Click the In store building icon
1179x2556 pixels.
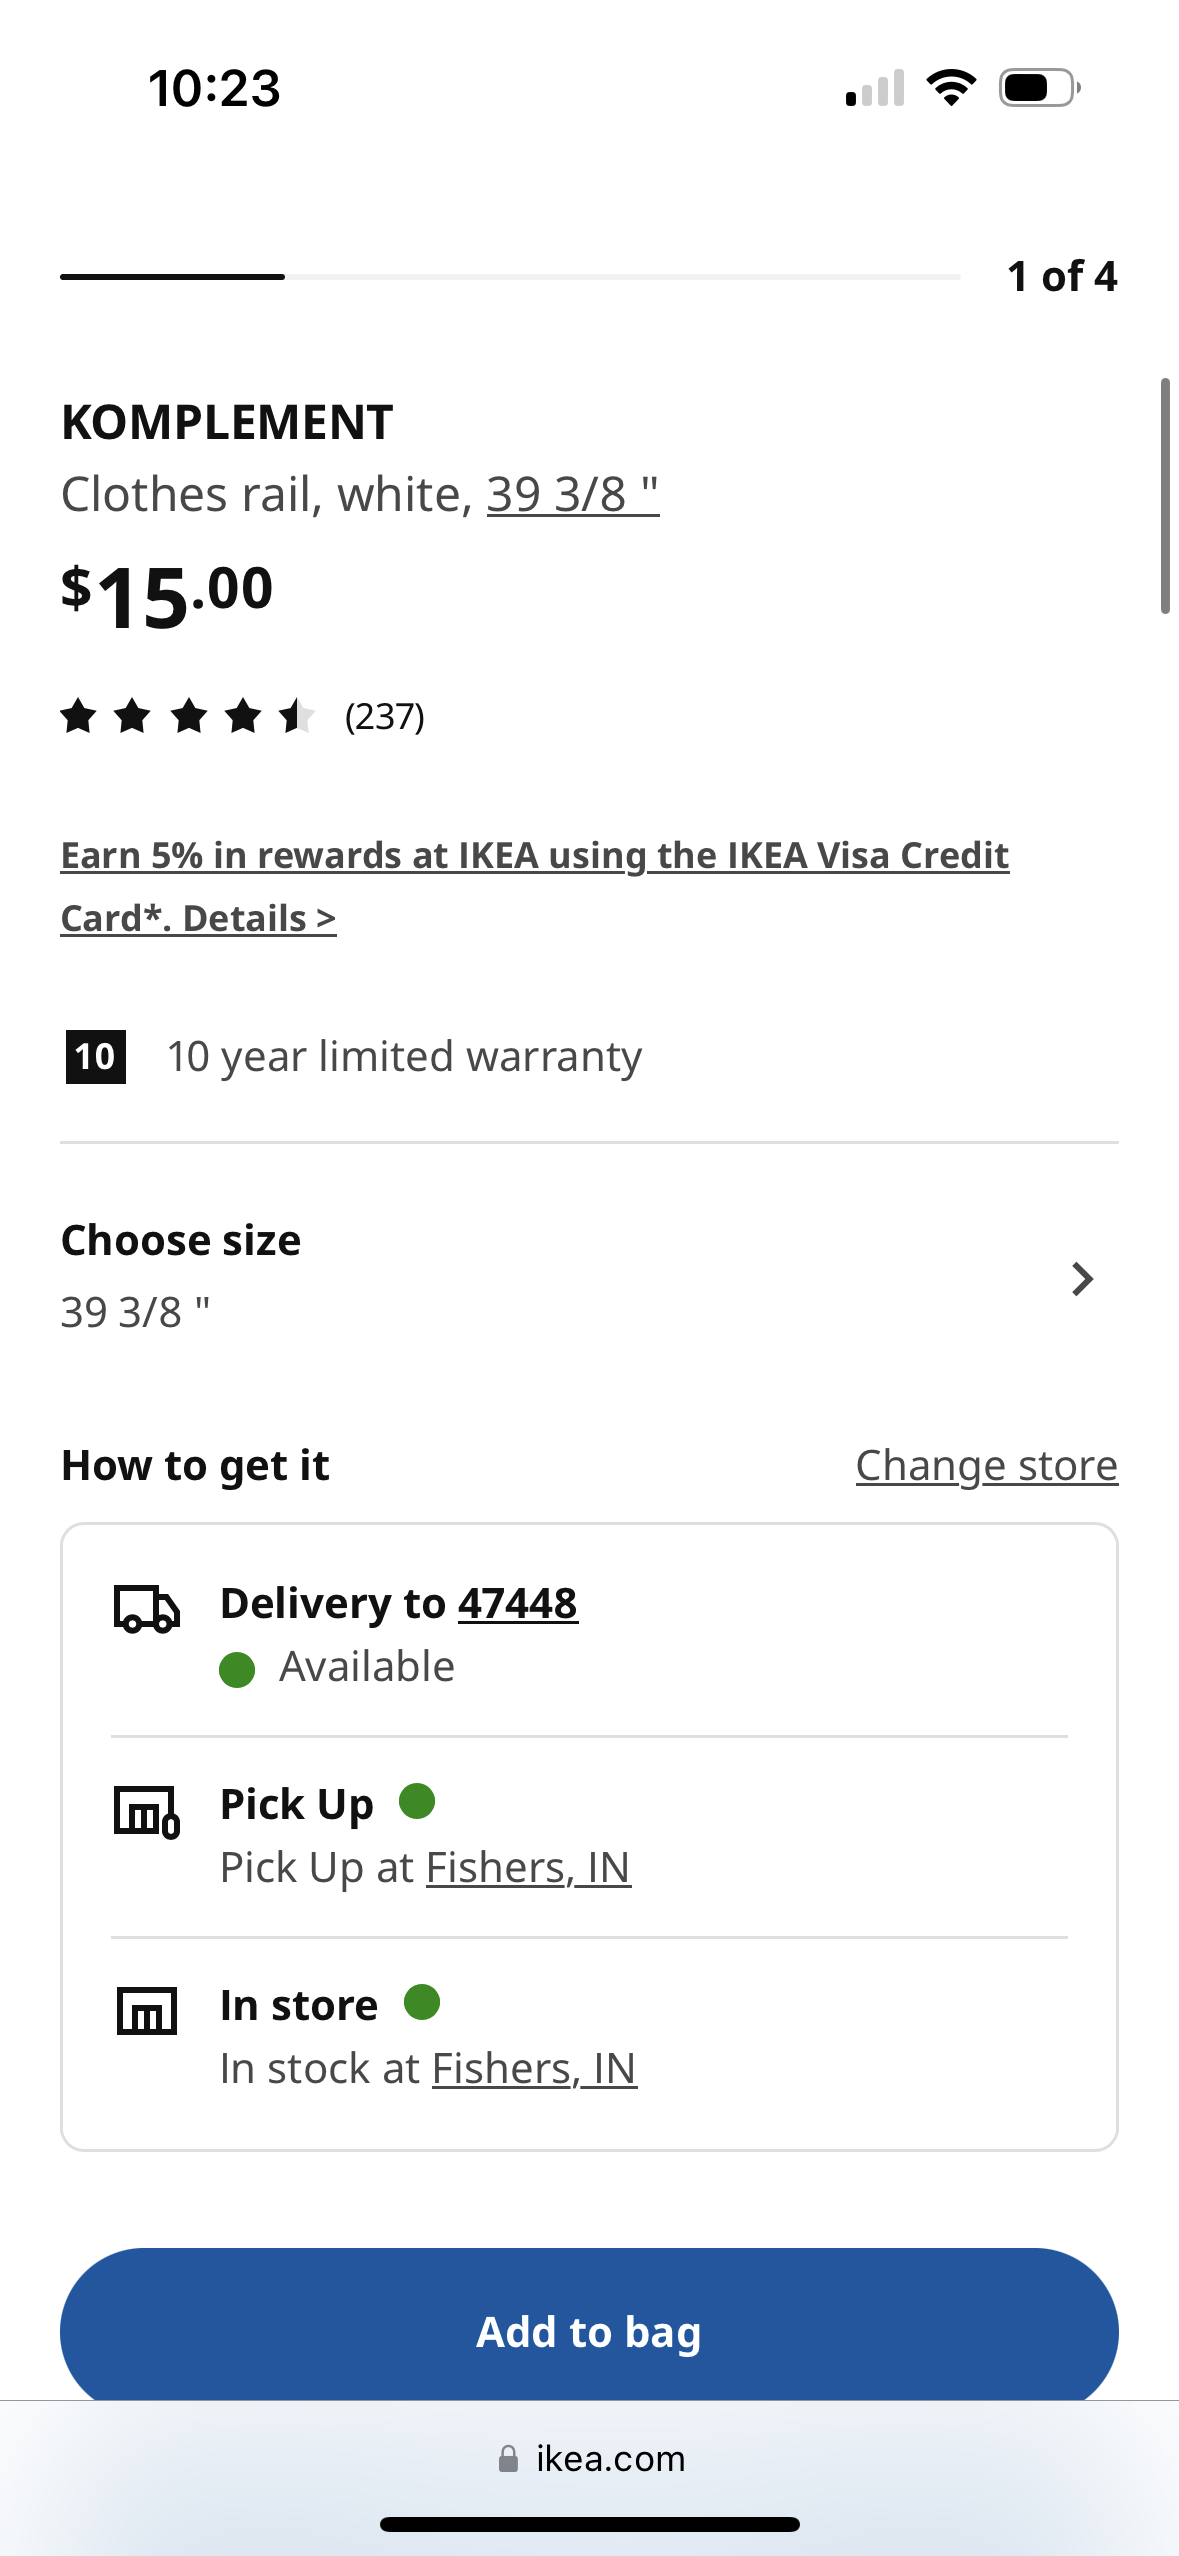point(147,2011)
